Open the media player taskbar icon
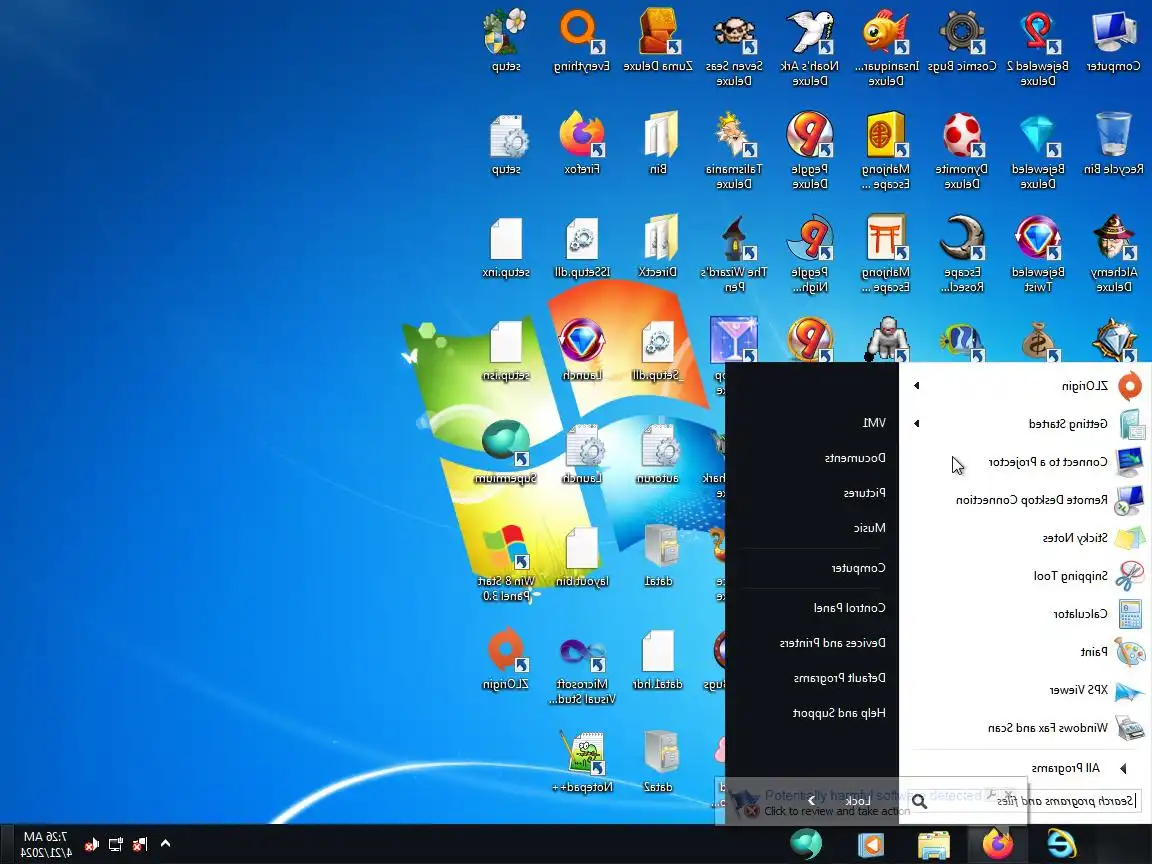 (870, 843)
